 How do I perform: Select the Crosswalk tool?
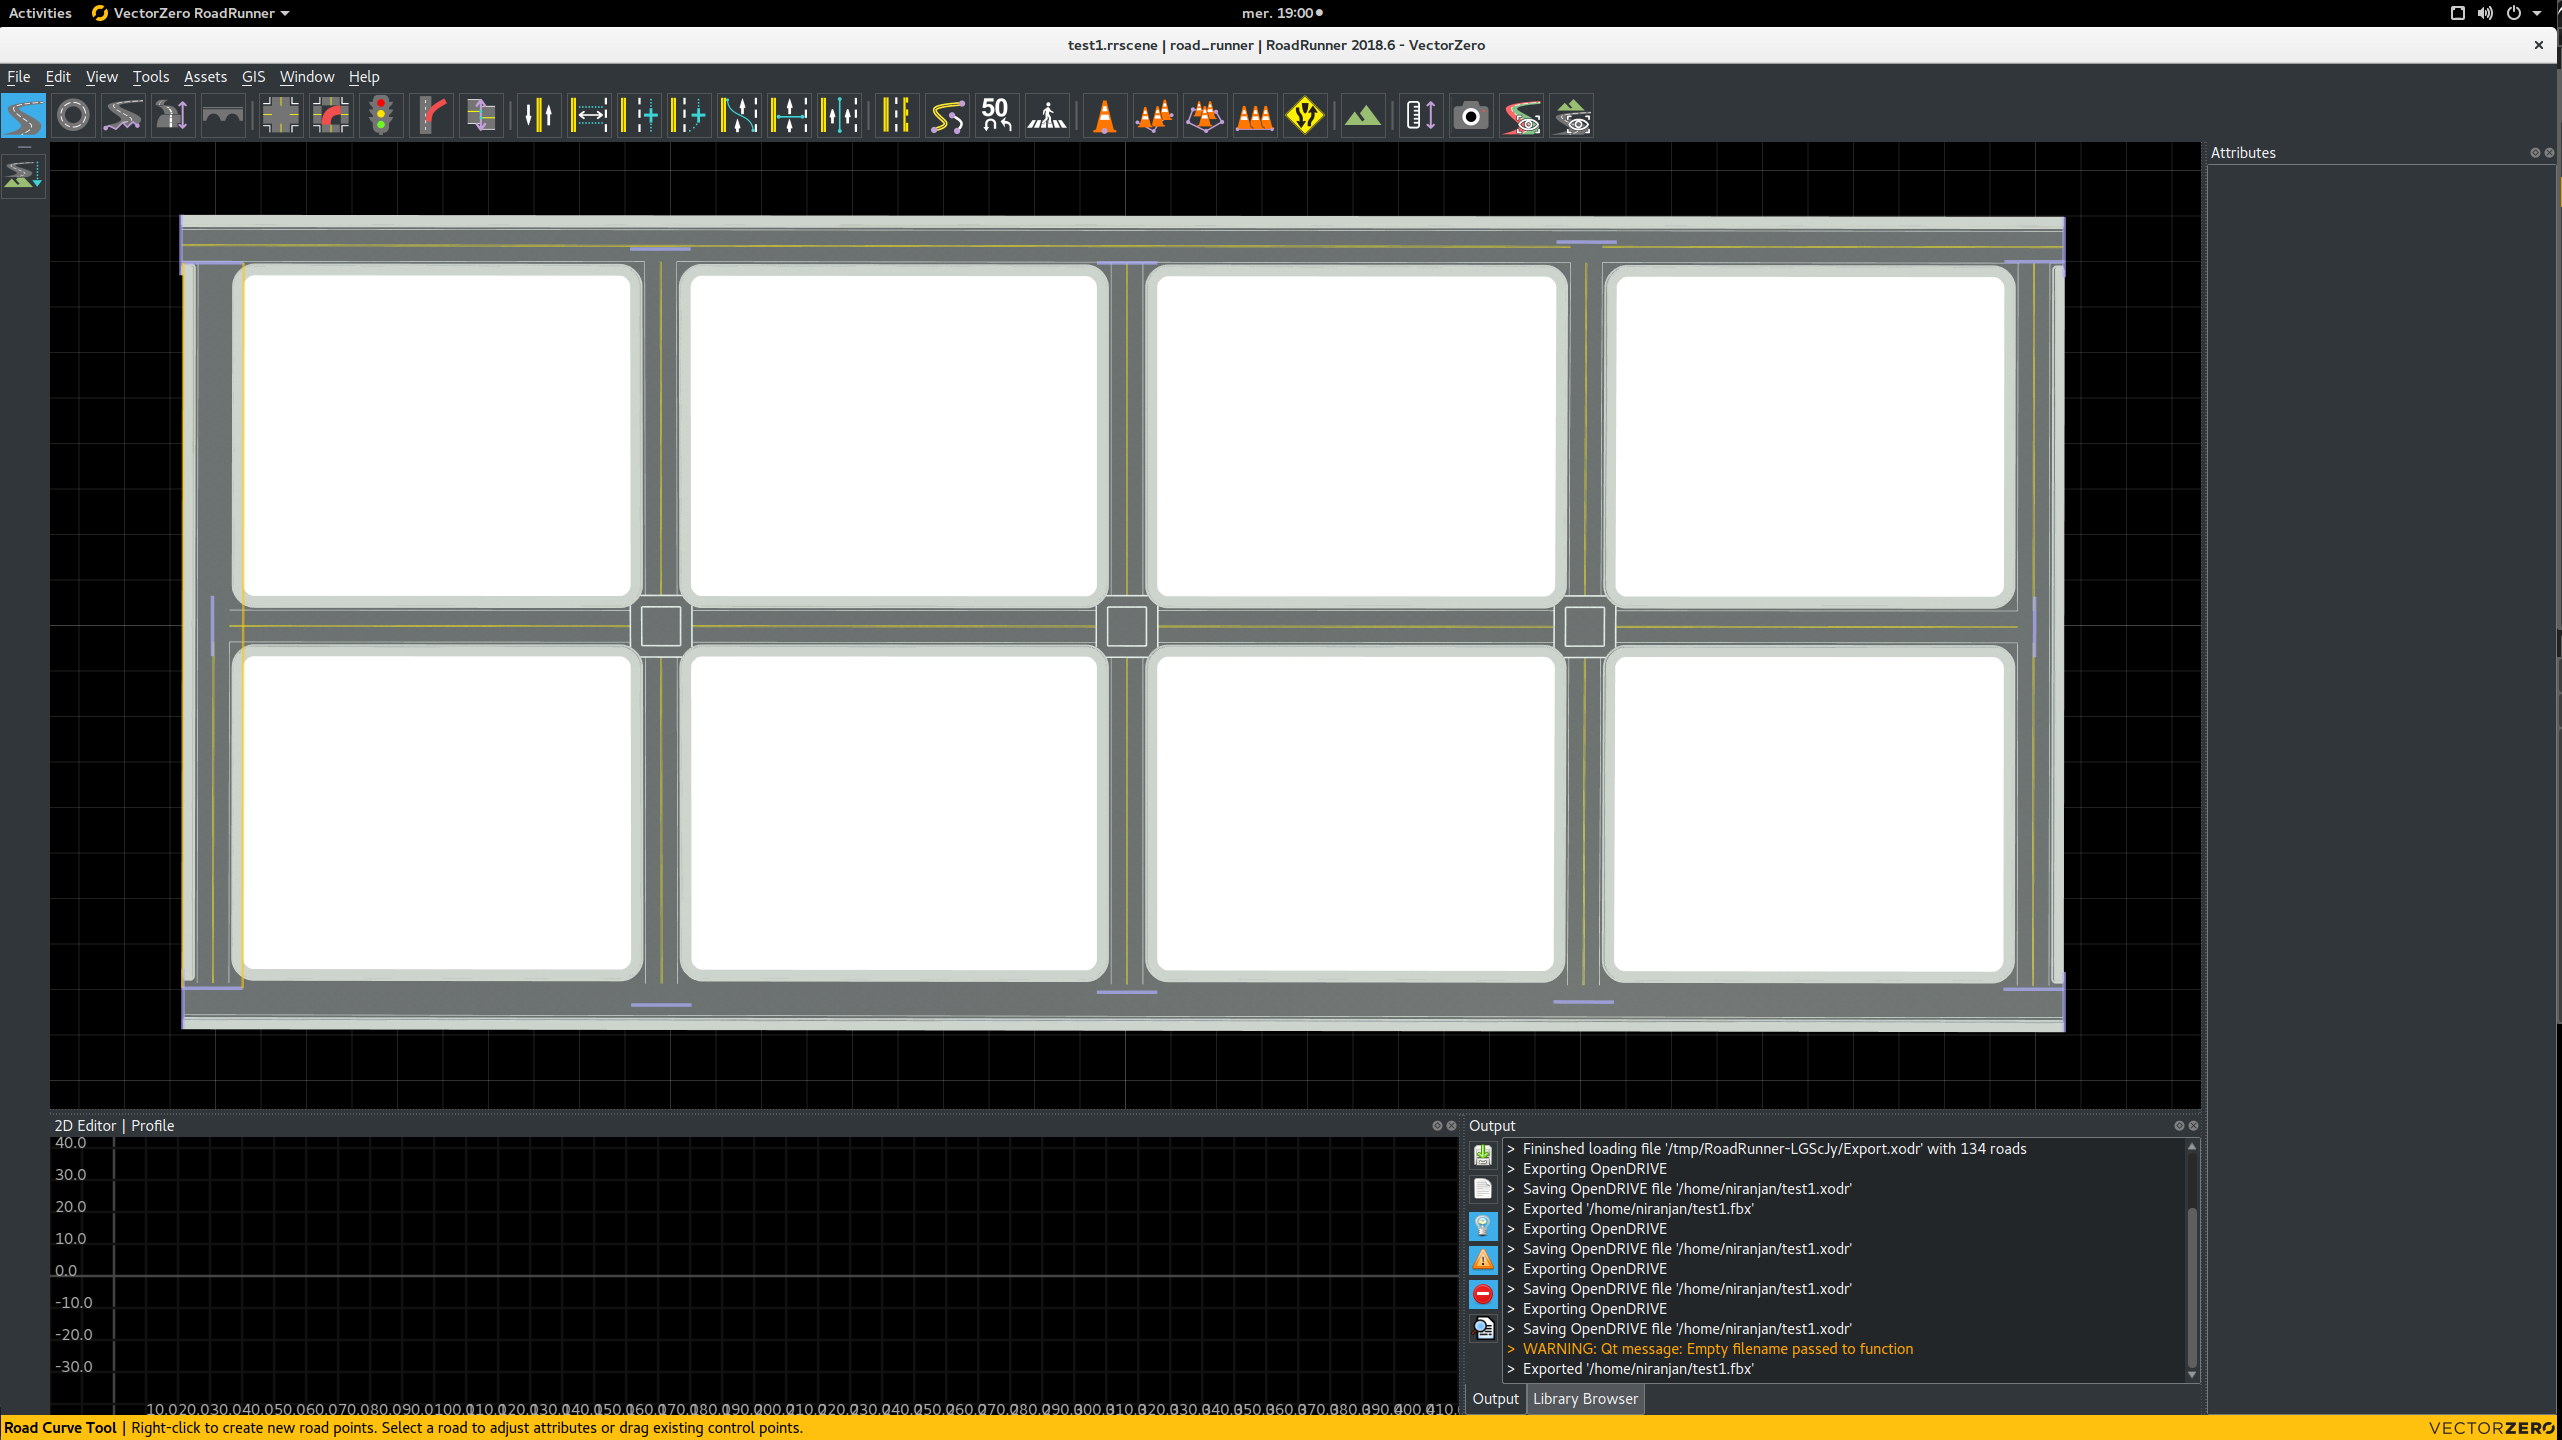(x=1047, y=115)
